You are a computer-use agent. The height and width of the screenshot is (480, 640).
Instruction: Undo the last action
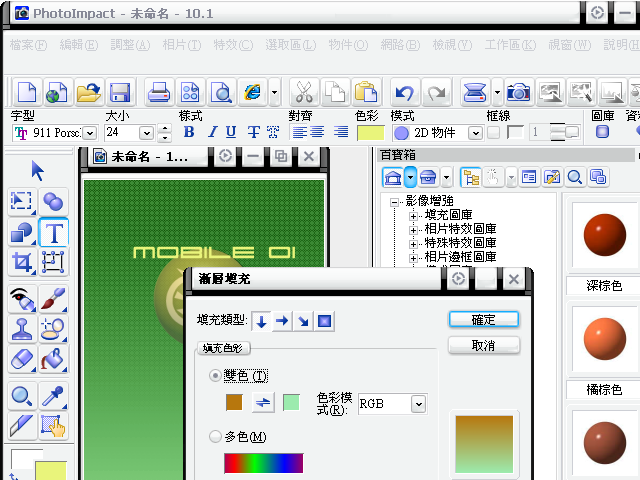point(404,91)
